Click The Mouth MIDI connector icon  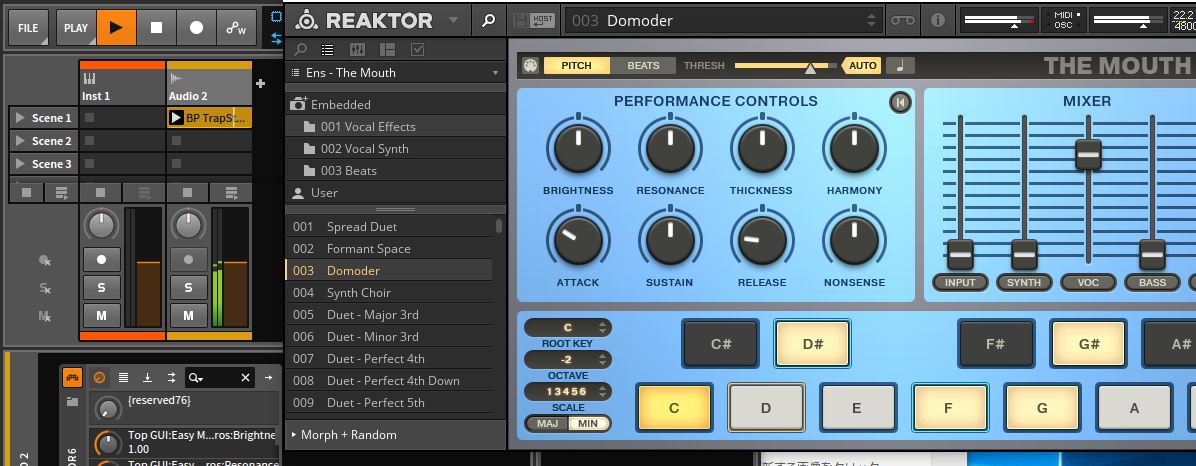pyautogui.click(x=530, y=66)
